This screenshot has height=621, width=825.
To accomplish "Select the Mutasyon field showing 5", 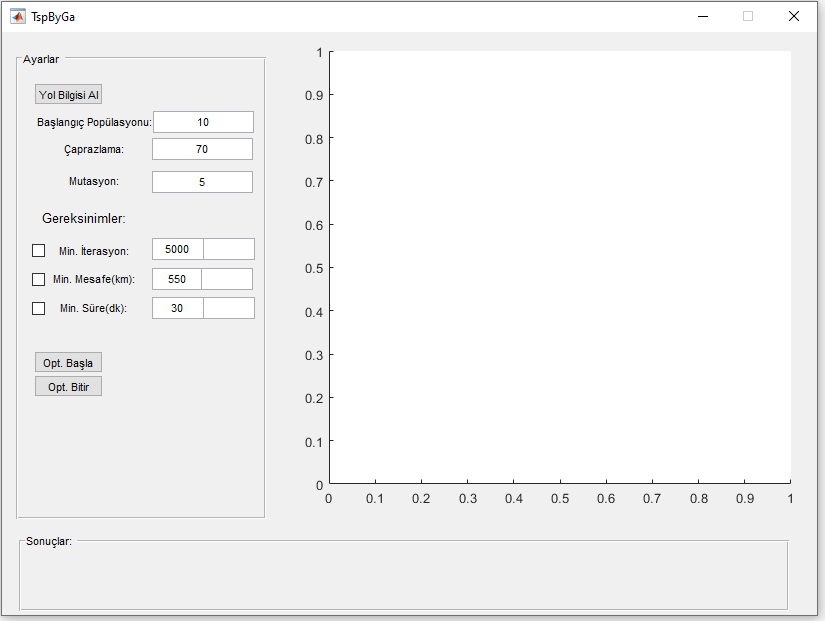I will click(x=201, y=181).
